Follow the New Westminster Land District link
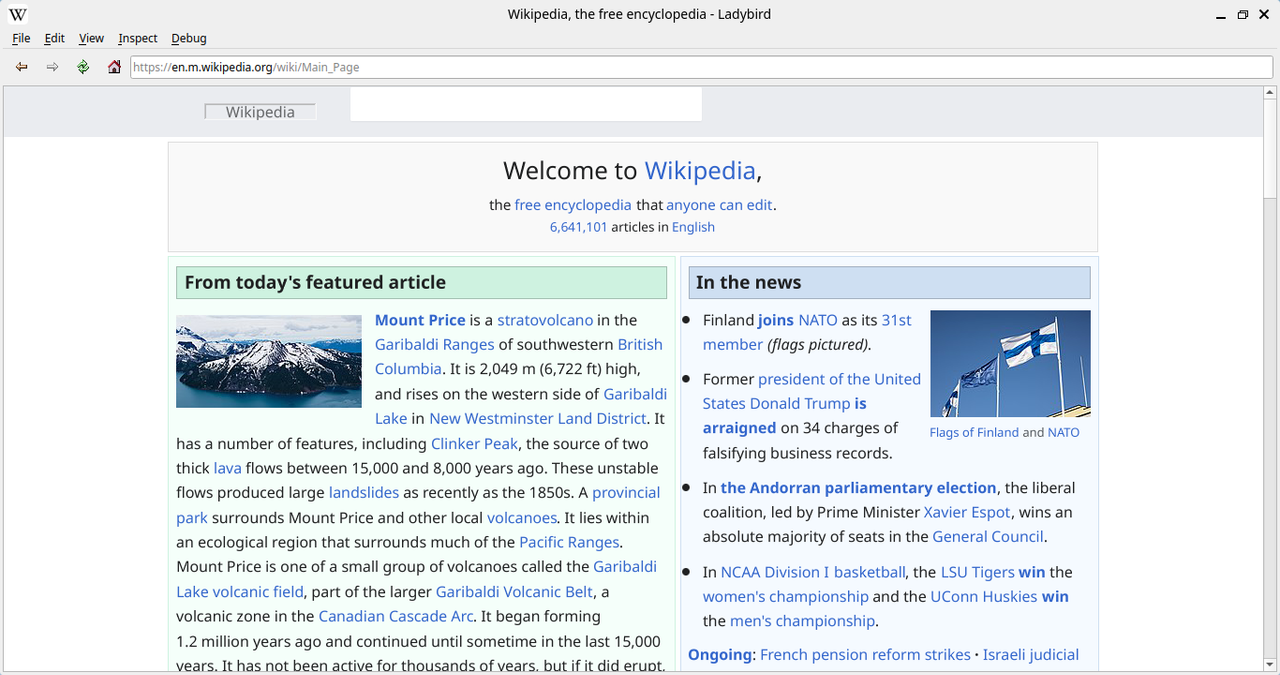This screenshot has width=1280, height=675. (538, 418)
